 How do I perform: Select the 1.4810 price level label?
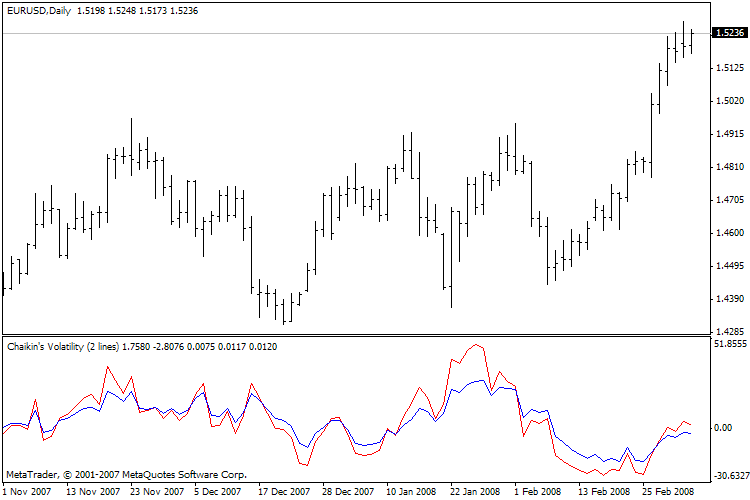coord(730,167)
